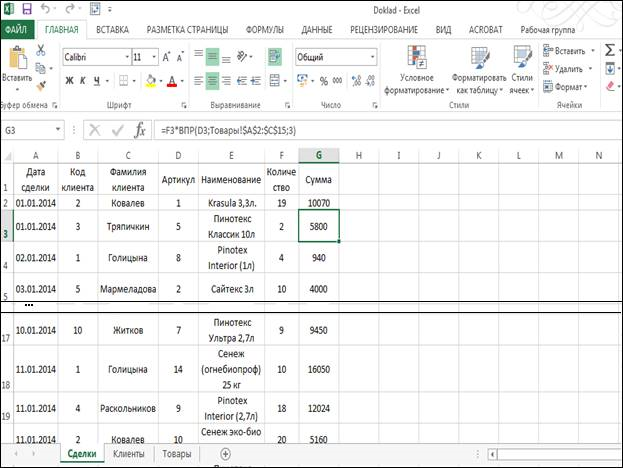Decrease font size with small A icon
The image size is (623, 468).
(180, 57)
